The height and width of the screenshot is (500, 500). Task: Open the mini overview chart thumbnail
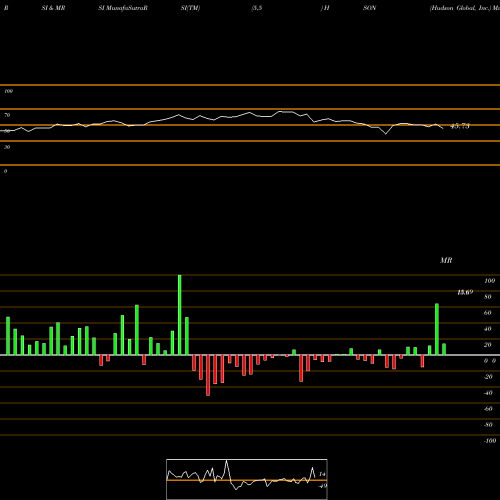coord(247,479)
